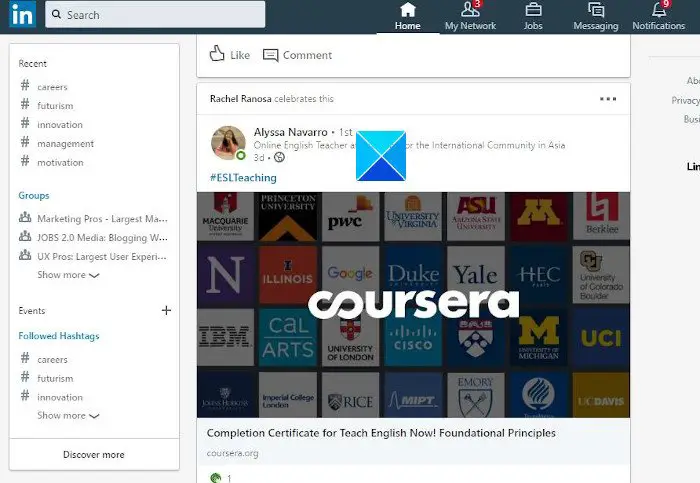700x483 pixels.
Task: Select recent hashtag futurism
Action: 55,106
